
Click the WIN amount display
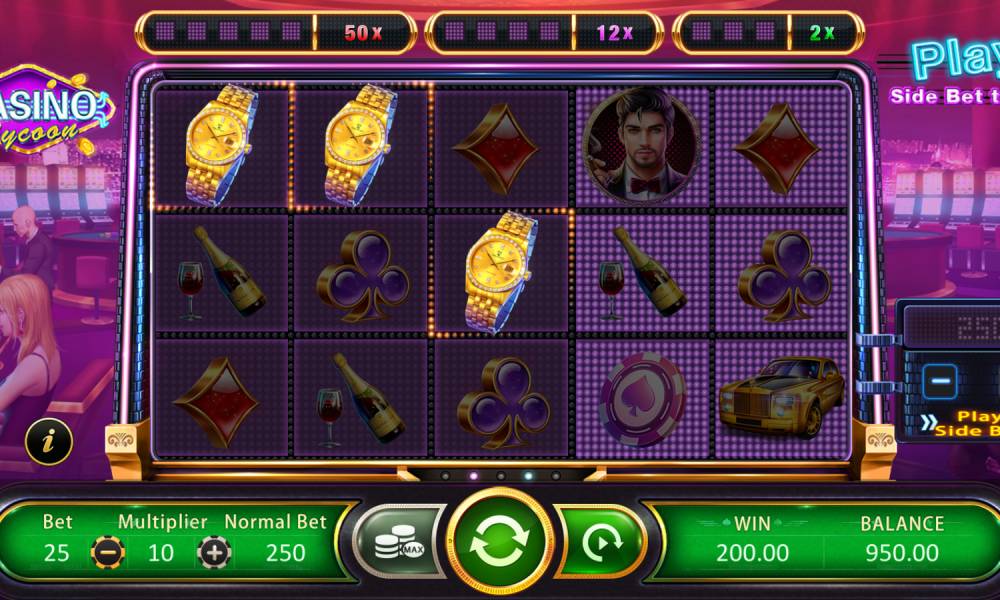pyautogui.click(x=752, y=552)
